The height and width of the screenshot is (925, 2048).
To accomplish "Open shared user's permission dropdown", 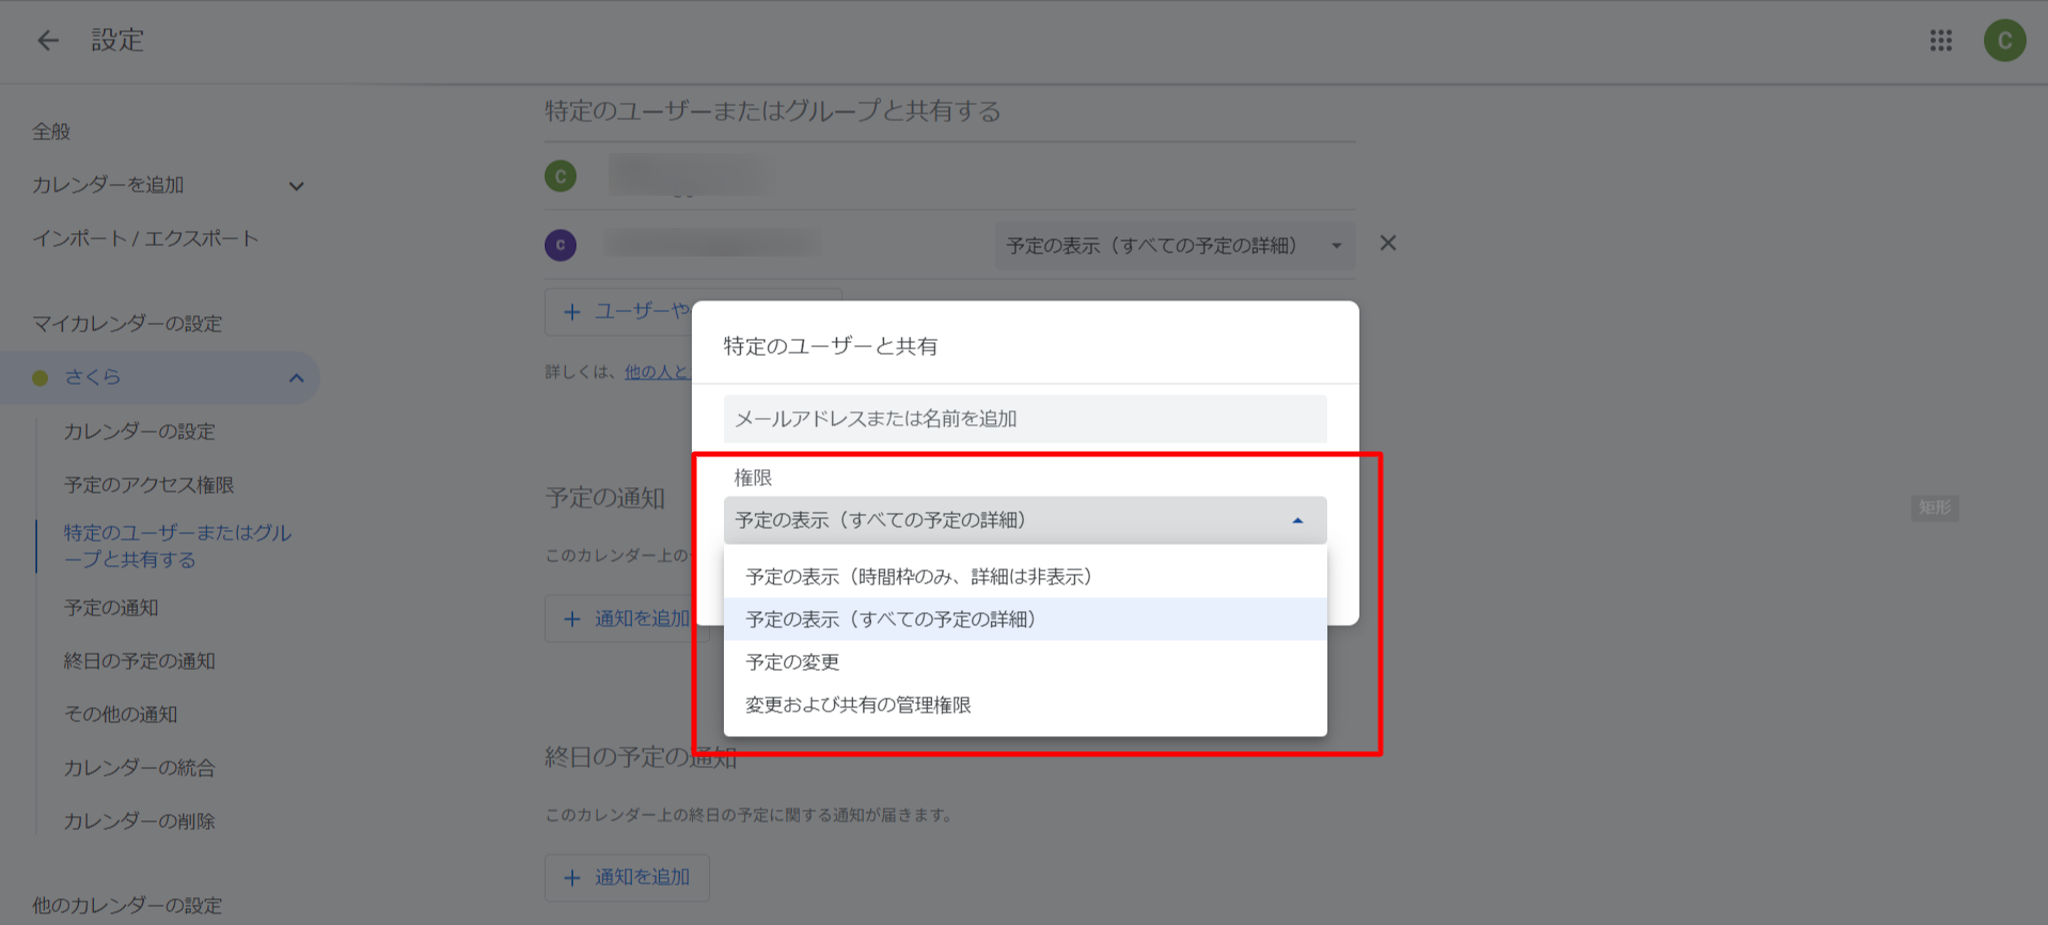I will pos(1174,246).
